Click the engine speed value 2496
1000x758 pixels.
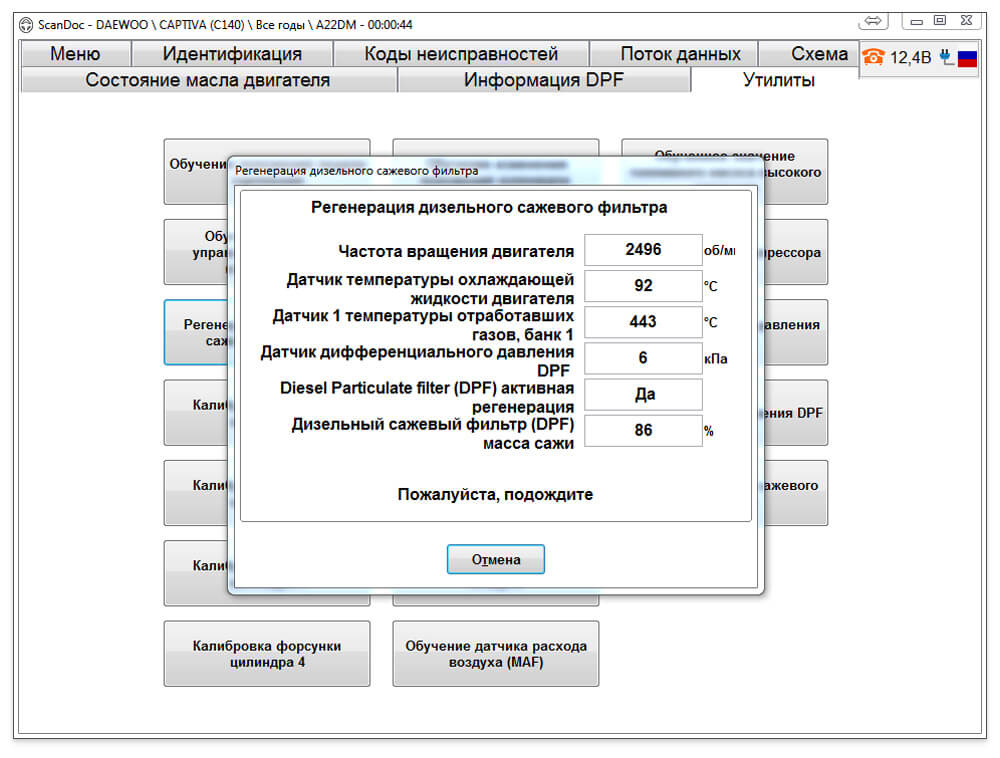(x=643, y=249)
